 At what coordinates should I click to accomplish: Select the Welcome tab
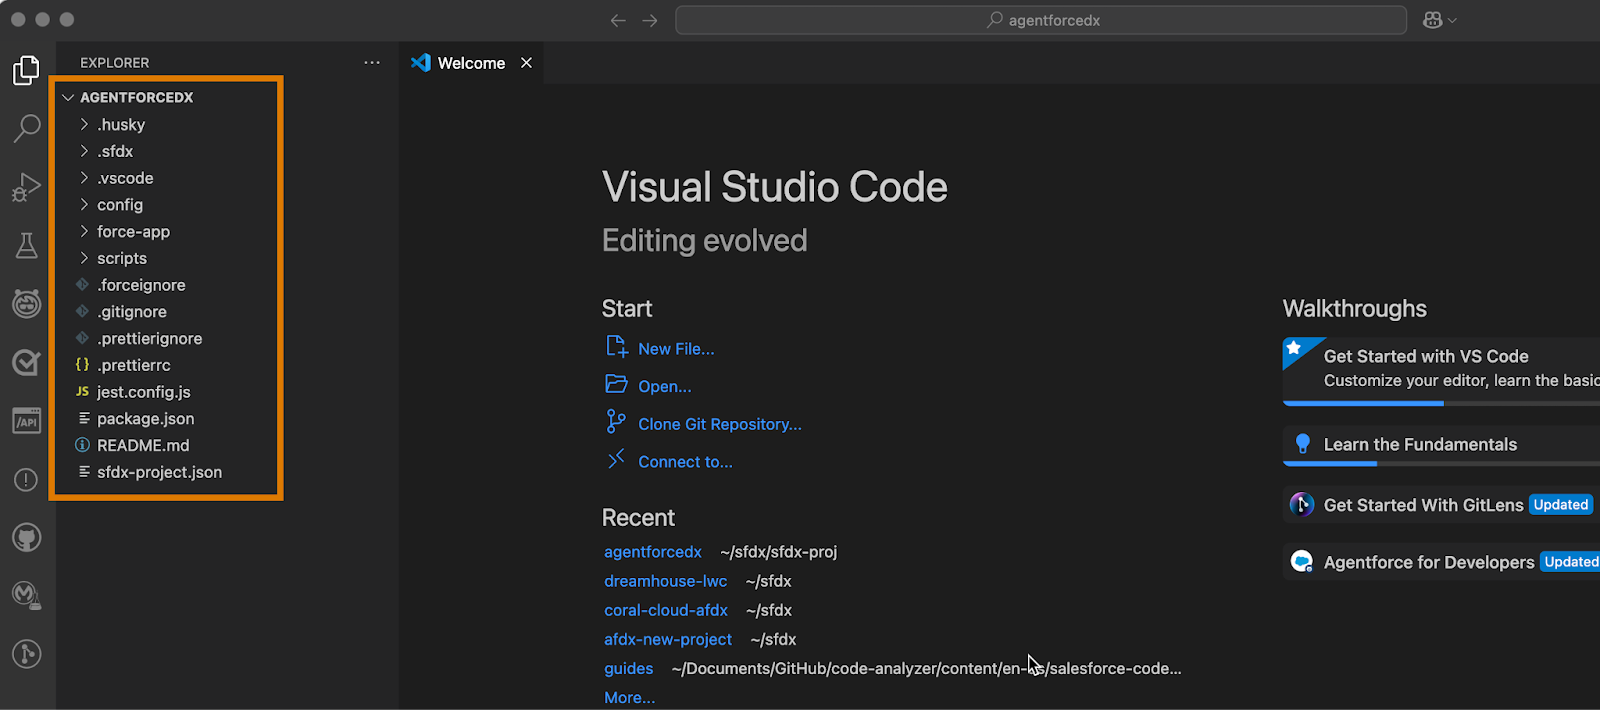[x=471, y=63]
